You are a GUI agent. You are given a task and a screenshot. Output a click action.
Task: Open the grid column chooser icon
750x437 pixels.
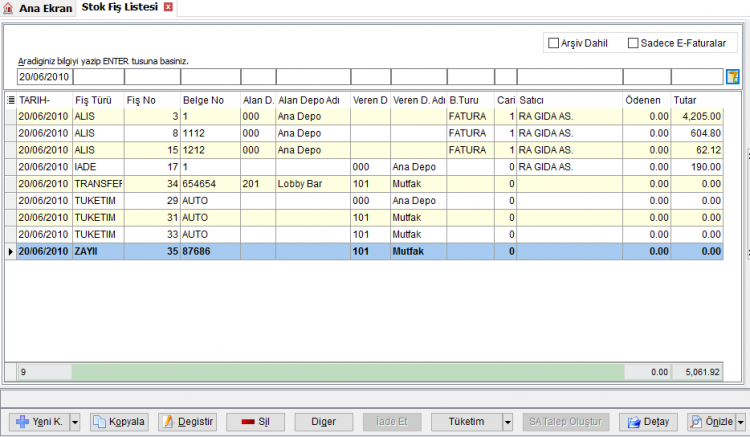(x=11, y=100)
